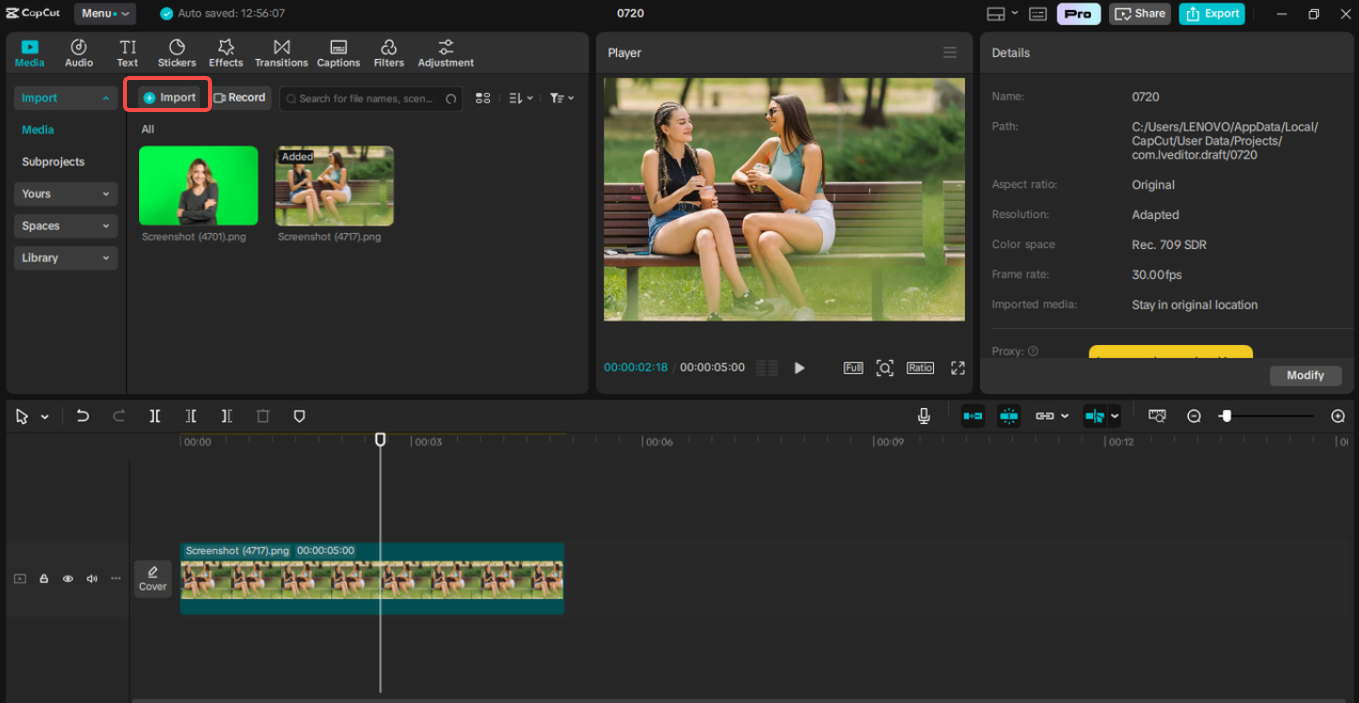
Task: Click the Delete icon in timeline toolbar
Action: [262, 415]
